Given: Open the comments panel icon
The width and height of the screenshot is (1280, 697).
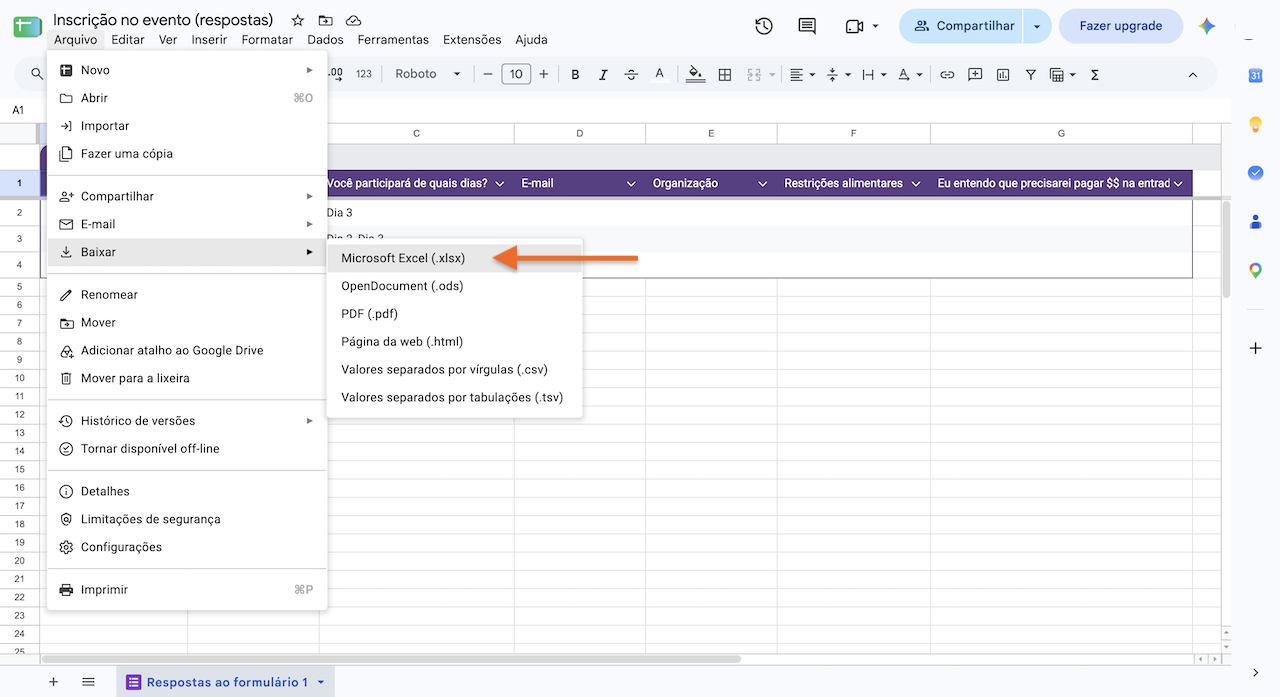Looking at the screenshot, I should [807, 27].
